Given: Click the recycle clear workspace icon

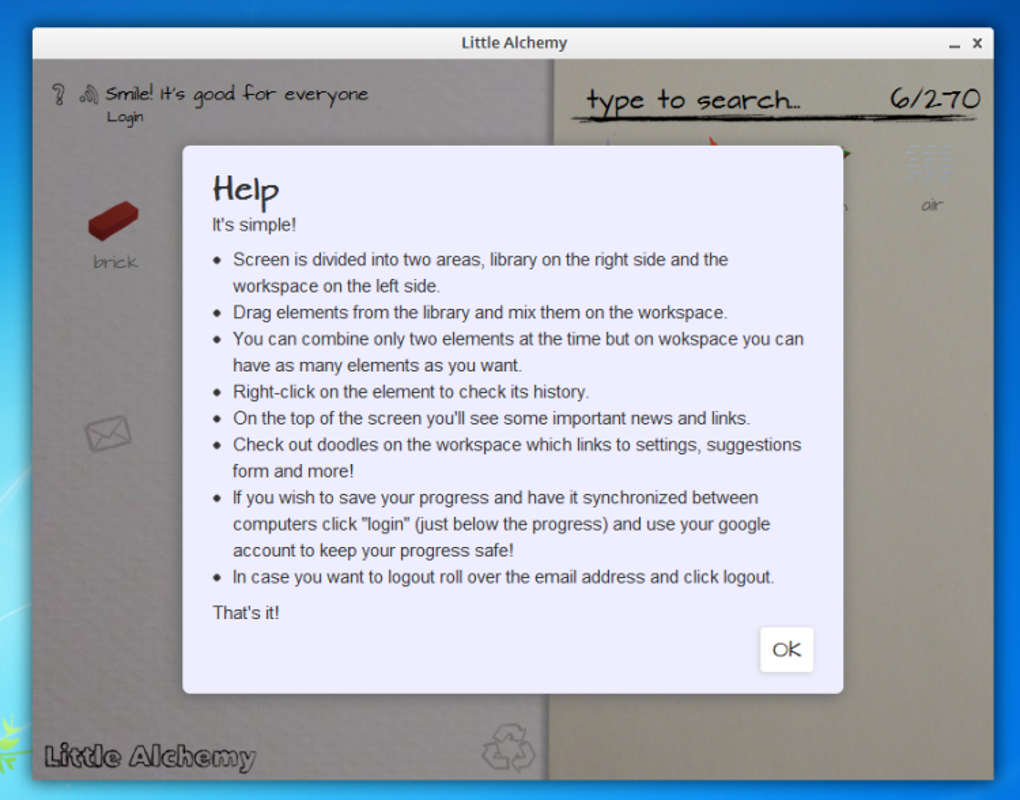Looking at the screenshot, I should click(x=509, y=747).
